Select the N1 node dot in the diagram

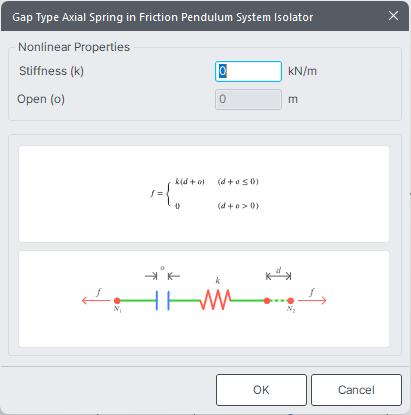pyautogui.click(x=117, y=301)
